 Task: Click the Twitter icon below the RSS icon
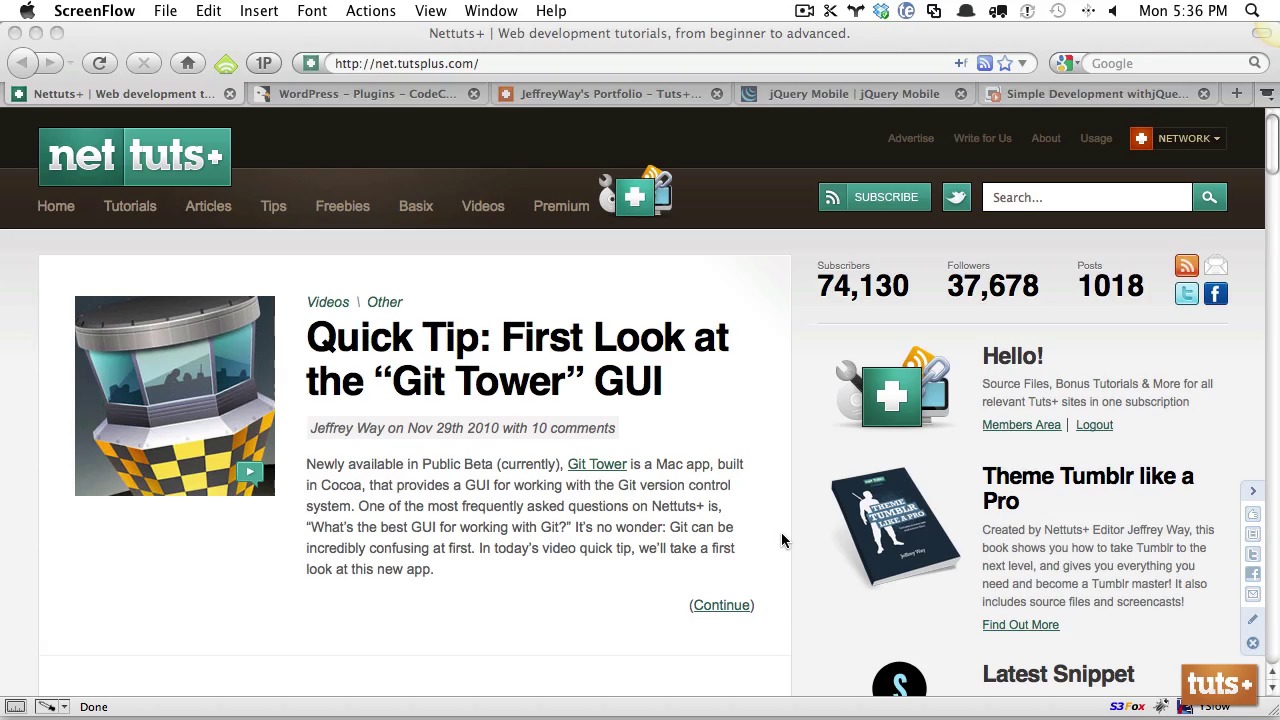pyautogui.click(x=1186, y=294)
